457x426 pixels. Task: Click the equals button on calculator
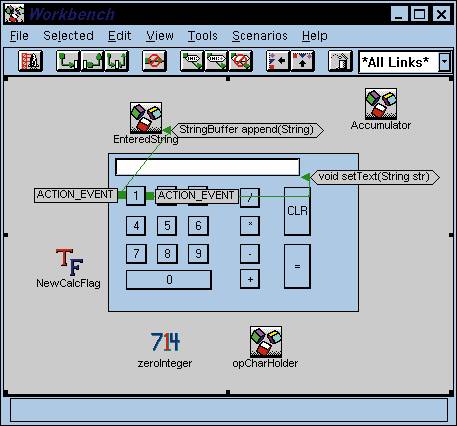[x=297, y=266]
